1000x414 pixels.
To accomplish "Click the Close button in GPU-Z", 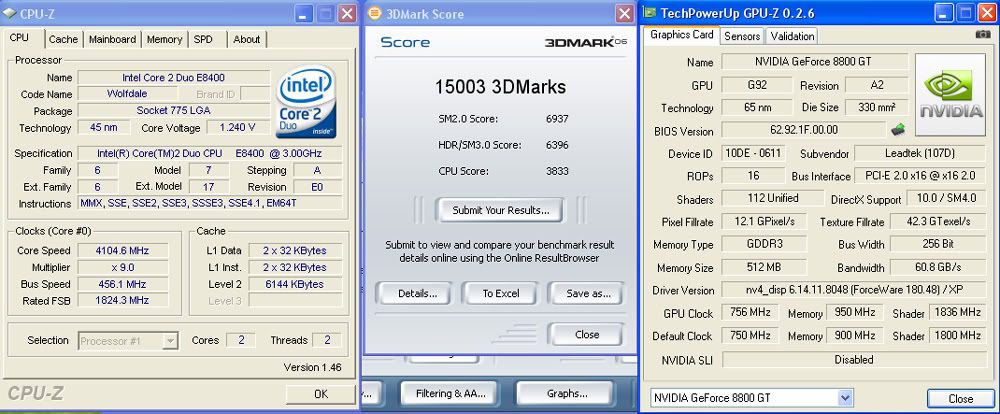I will (960, 399).
